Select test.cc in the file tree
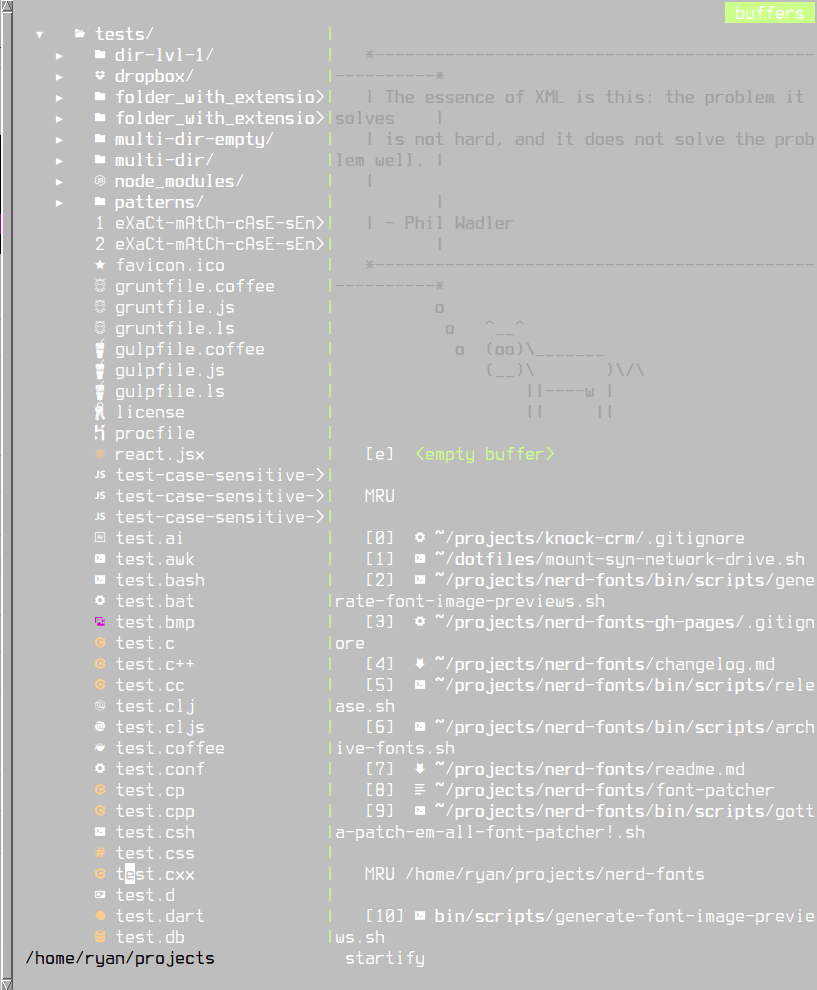 150,685
